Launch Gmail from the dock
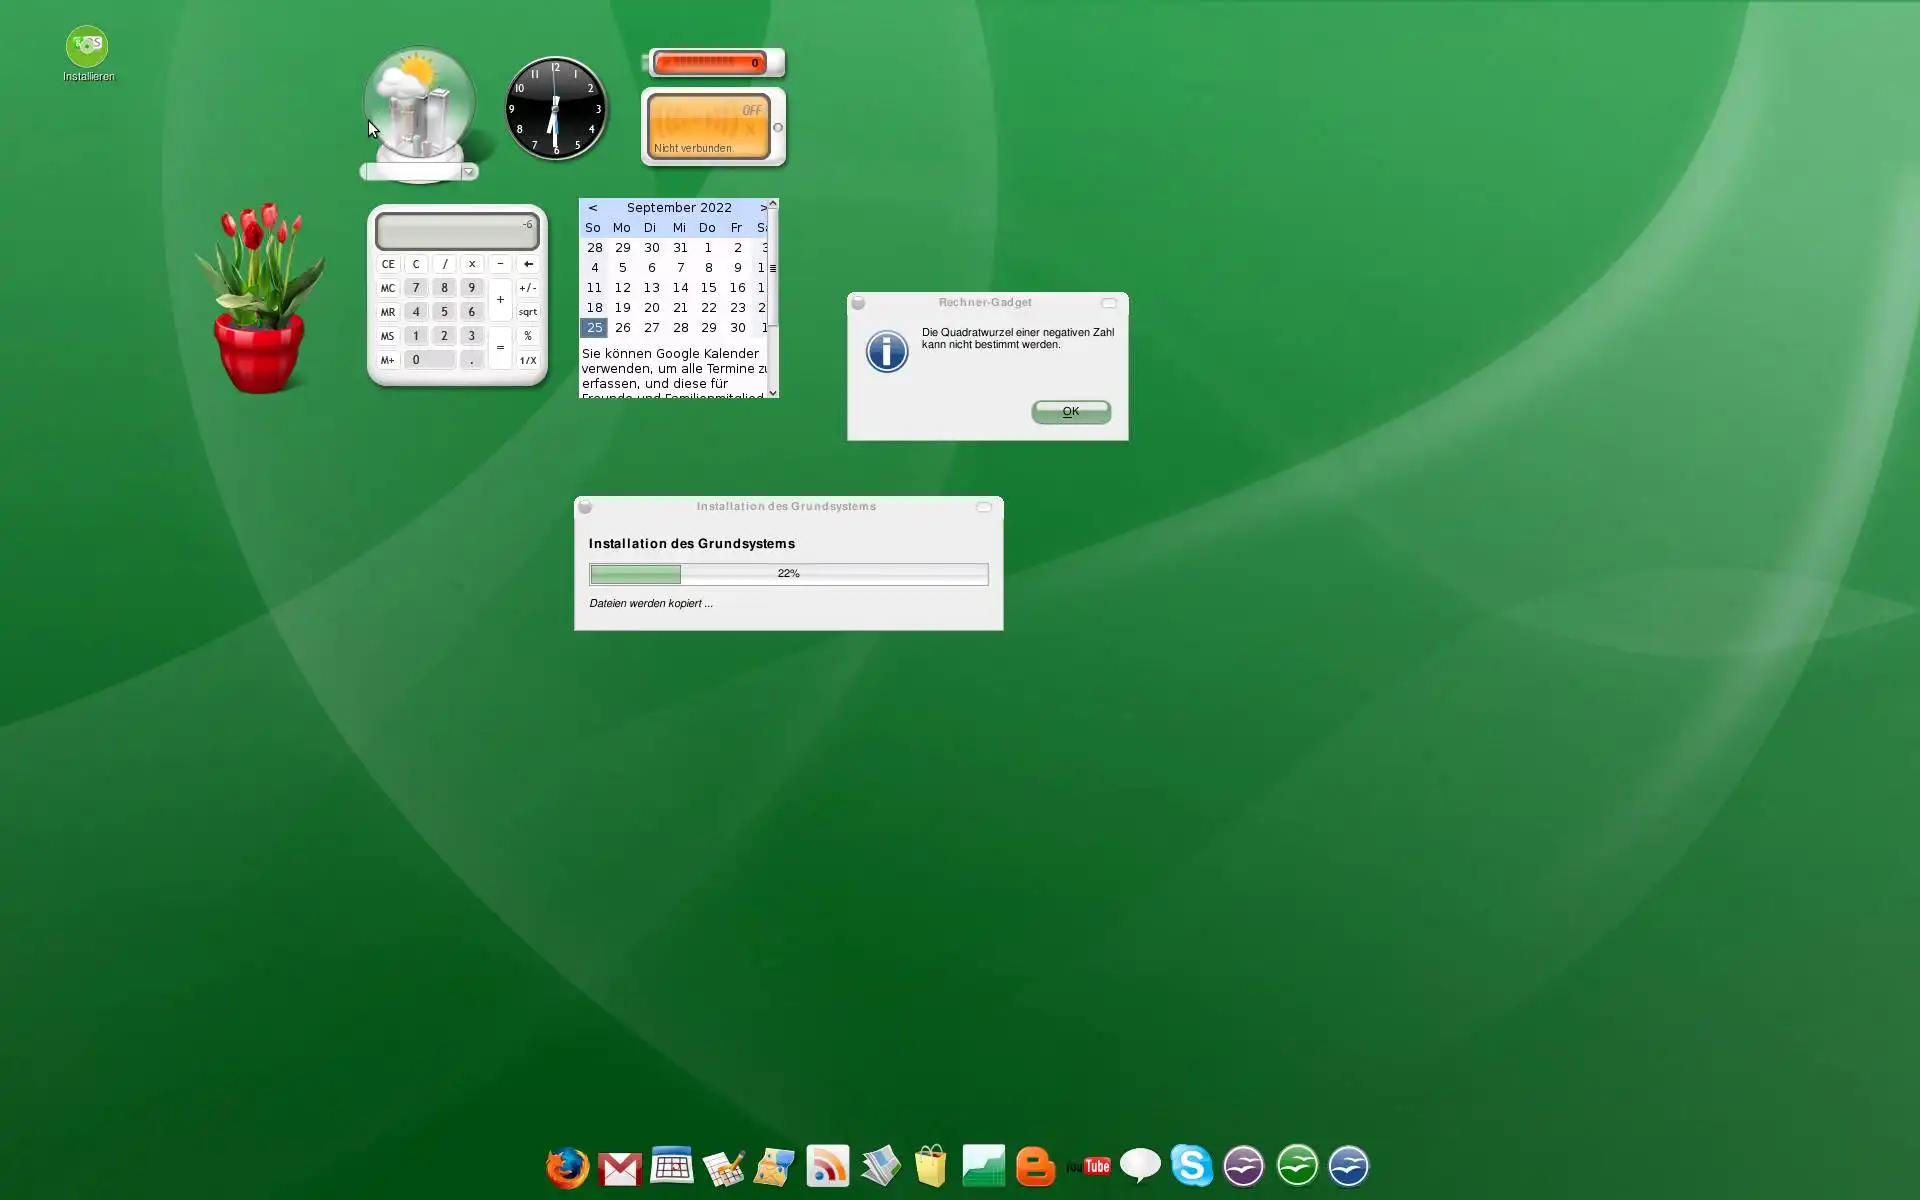 click(620, 1167)
